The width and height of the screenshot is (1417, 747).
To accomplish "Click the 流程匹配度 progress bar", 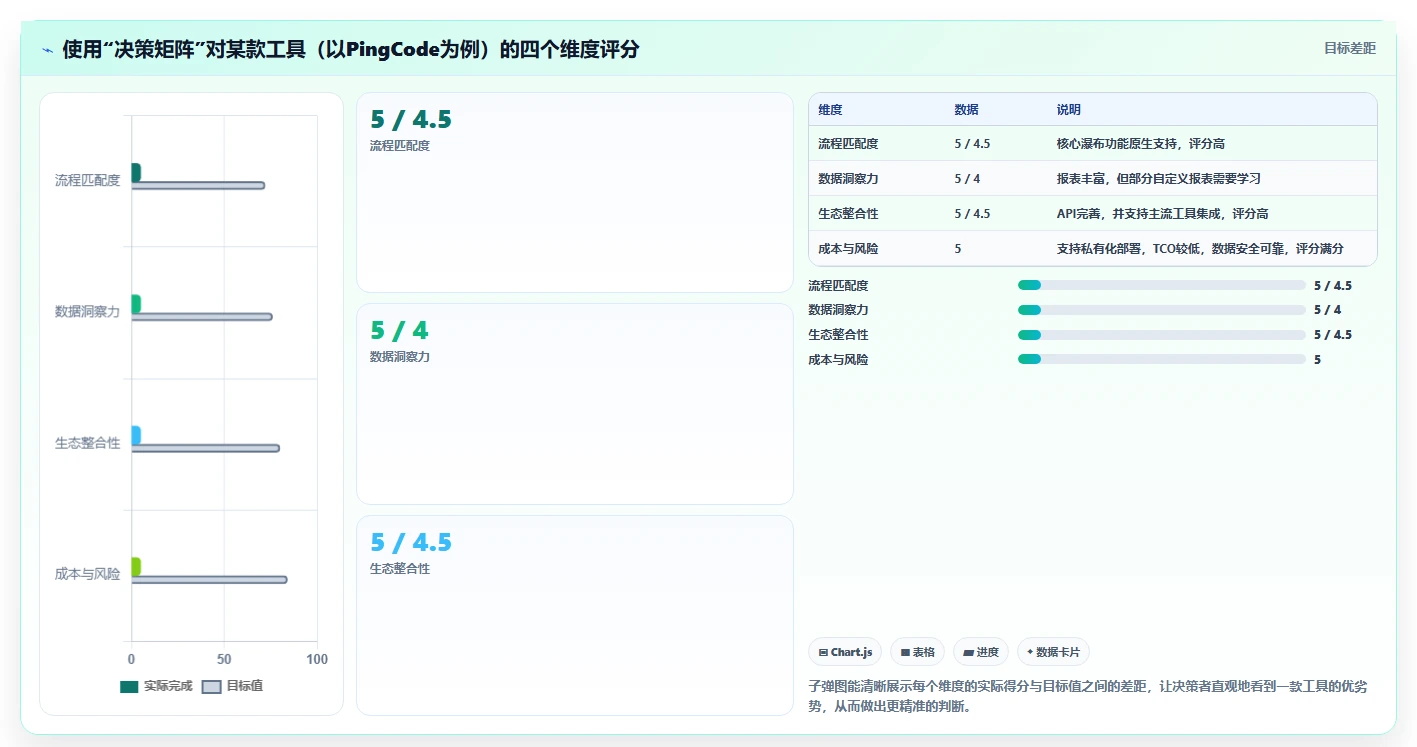I will coord(1162,285).
